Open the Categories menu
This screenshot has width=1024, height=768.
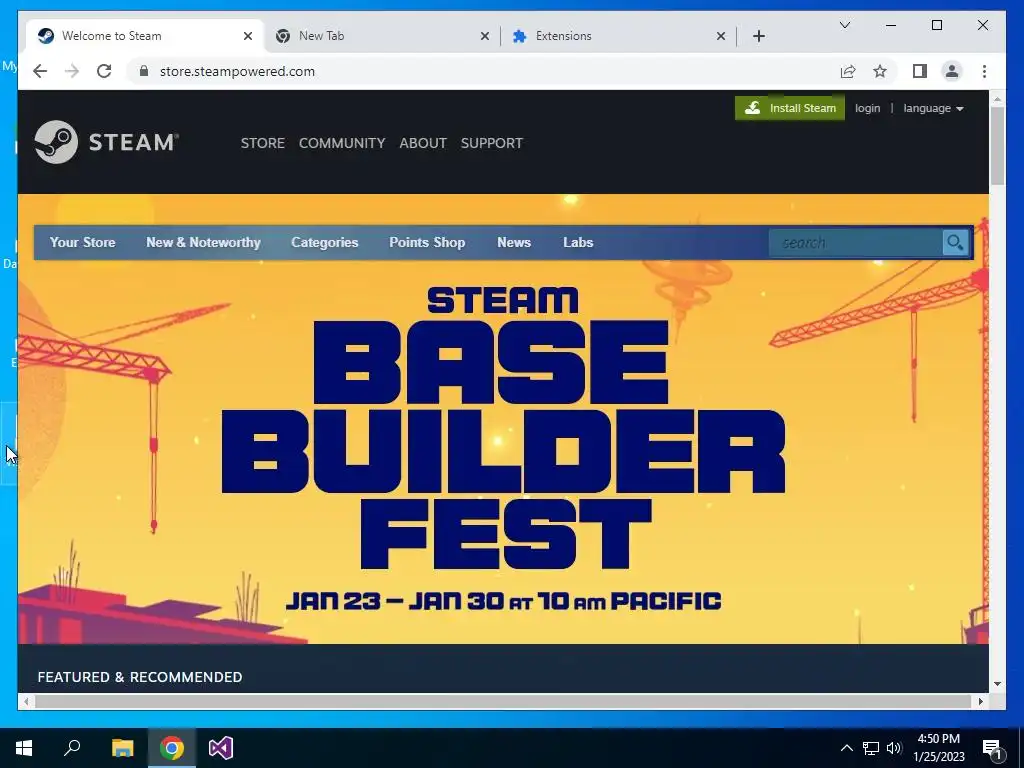click(325, 242)
